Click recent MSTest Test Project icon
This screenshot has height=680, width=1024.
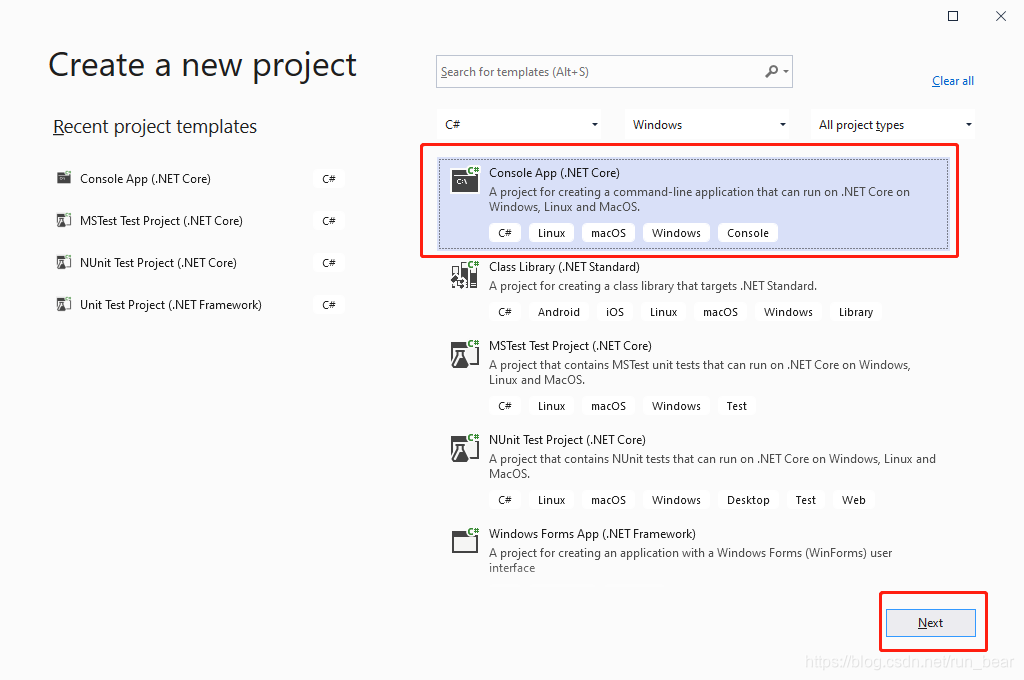coord(64,220)
